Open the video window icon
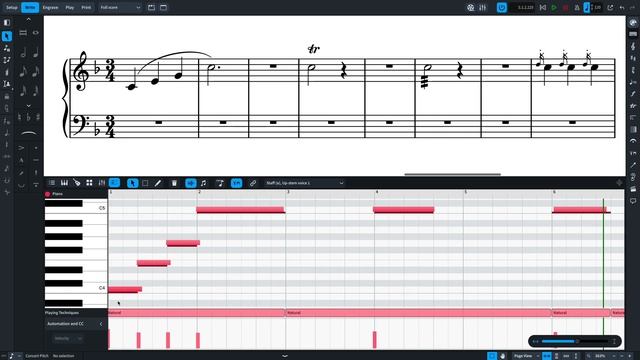640x360 pixels. pos(471,7)
